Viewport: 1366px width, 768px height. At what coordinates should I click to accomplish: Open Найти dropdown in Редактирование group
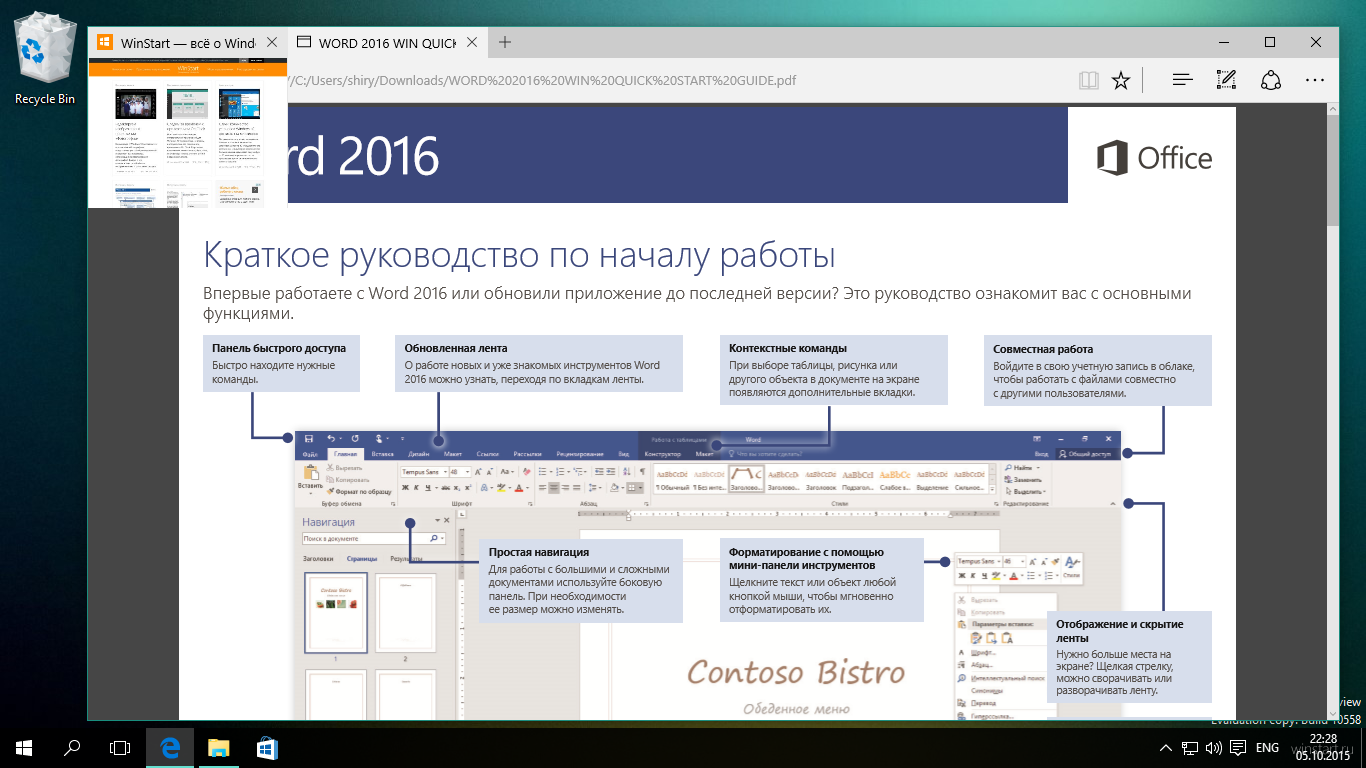point(1038,468)
